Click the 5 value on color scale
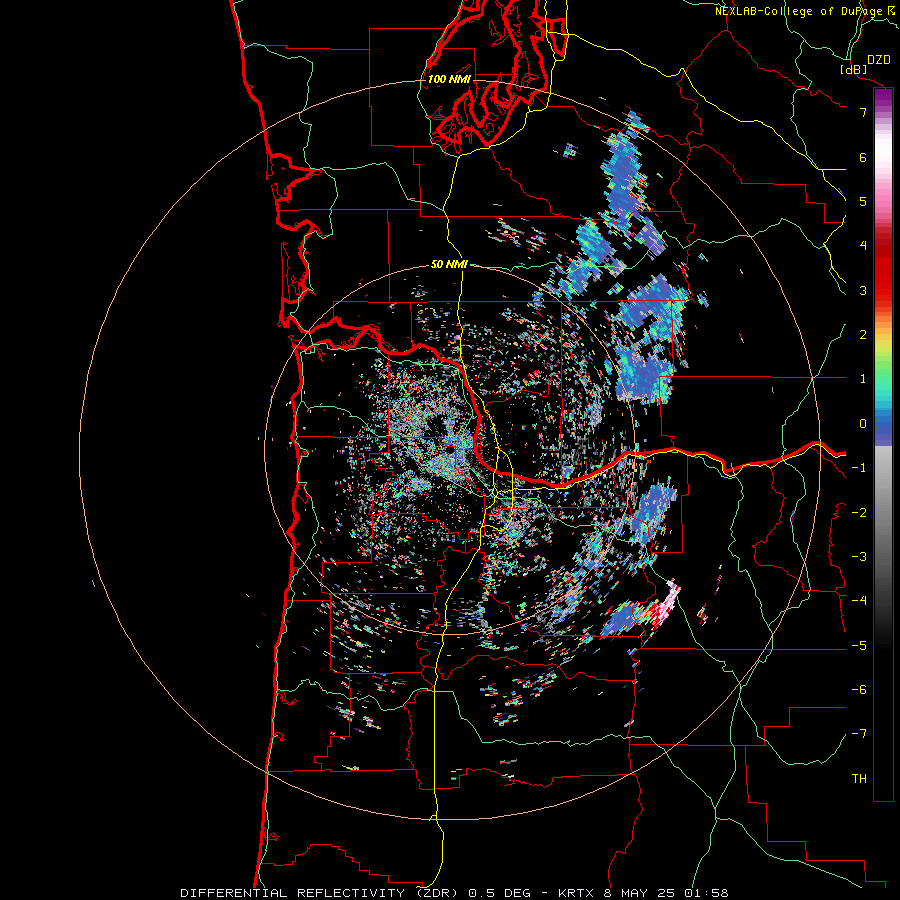 [863, 201]
